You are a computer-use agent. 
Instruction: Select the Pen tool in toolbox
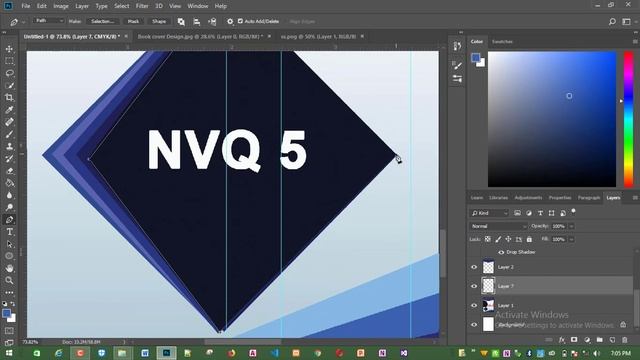coord(9,220)
